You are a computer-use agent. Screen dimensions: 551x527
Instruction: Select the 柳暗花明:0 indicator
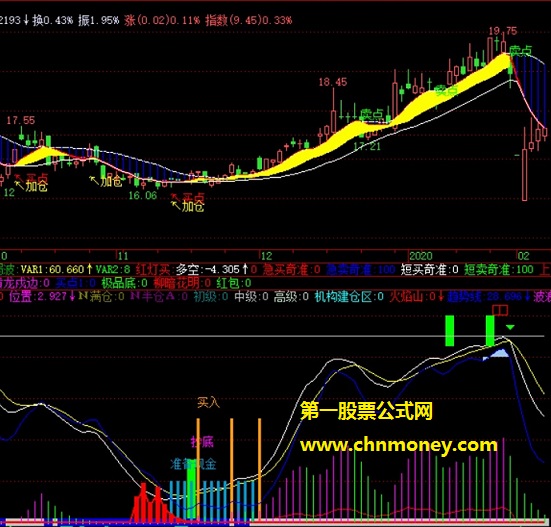(x=182, y=283)
